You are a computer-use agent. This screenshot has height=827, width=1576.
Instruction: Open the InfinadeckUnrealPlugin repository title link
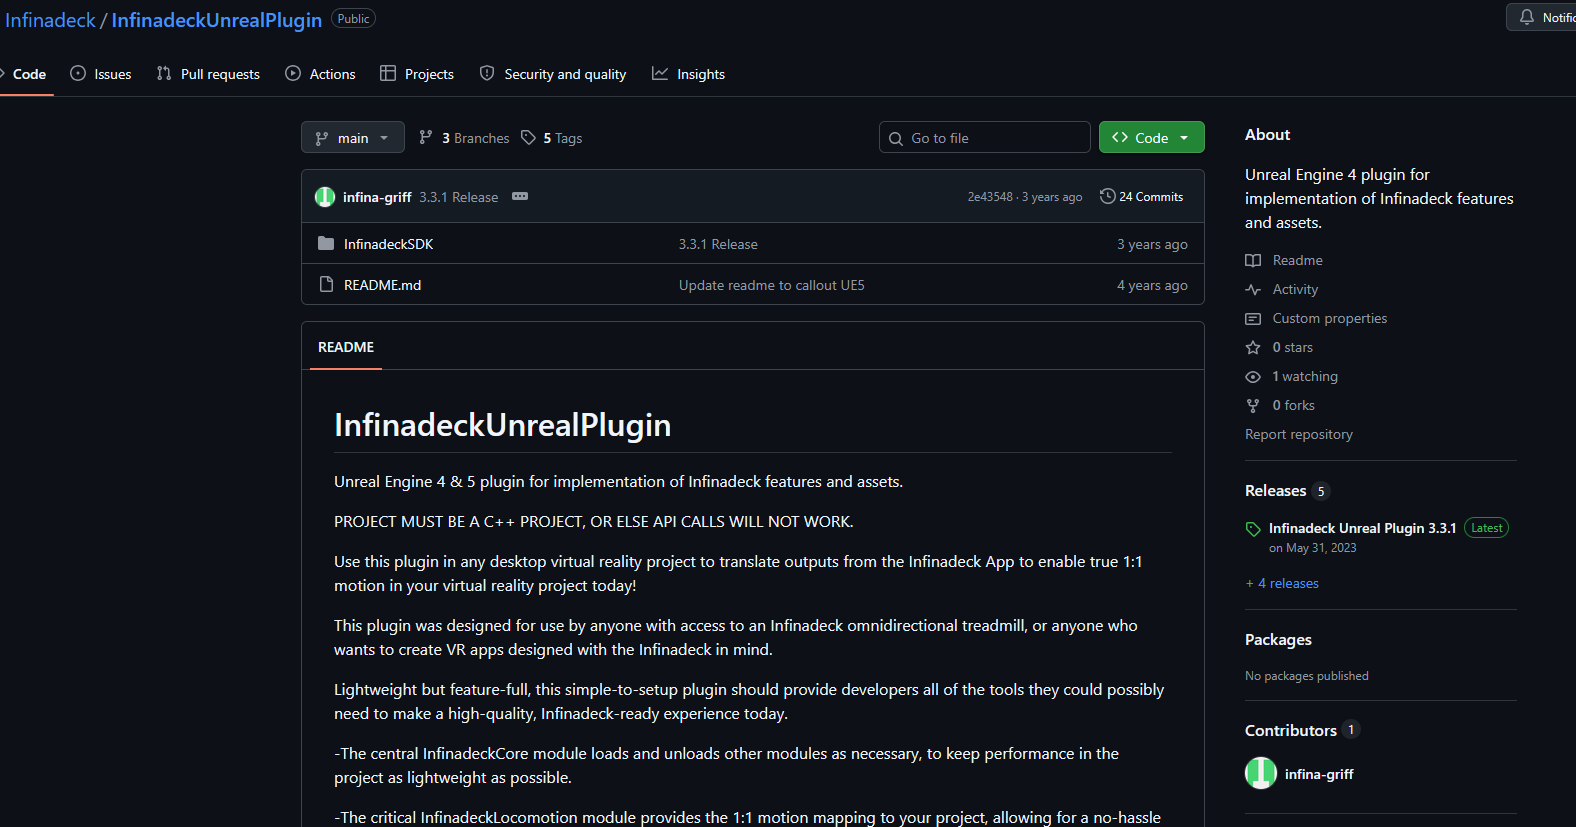(x=216, y=20)
